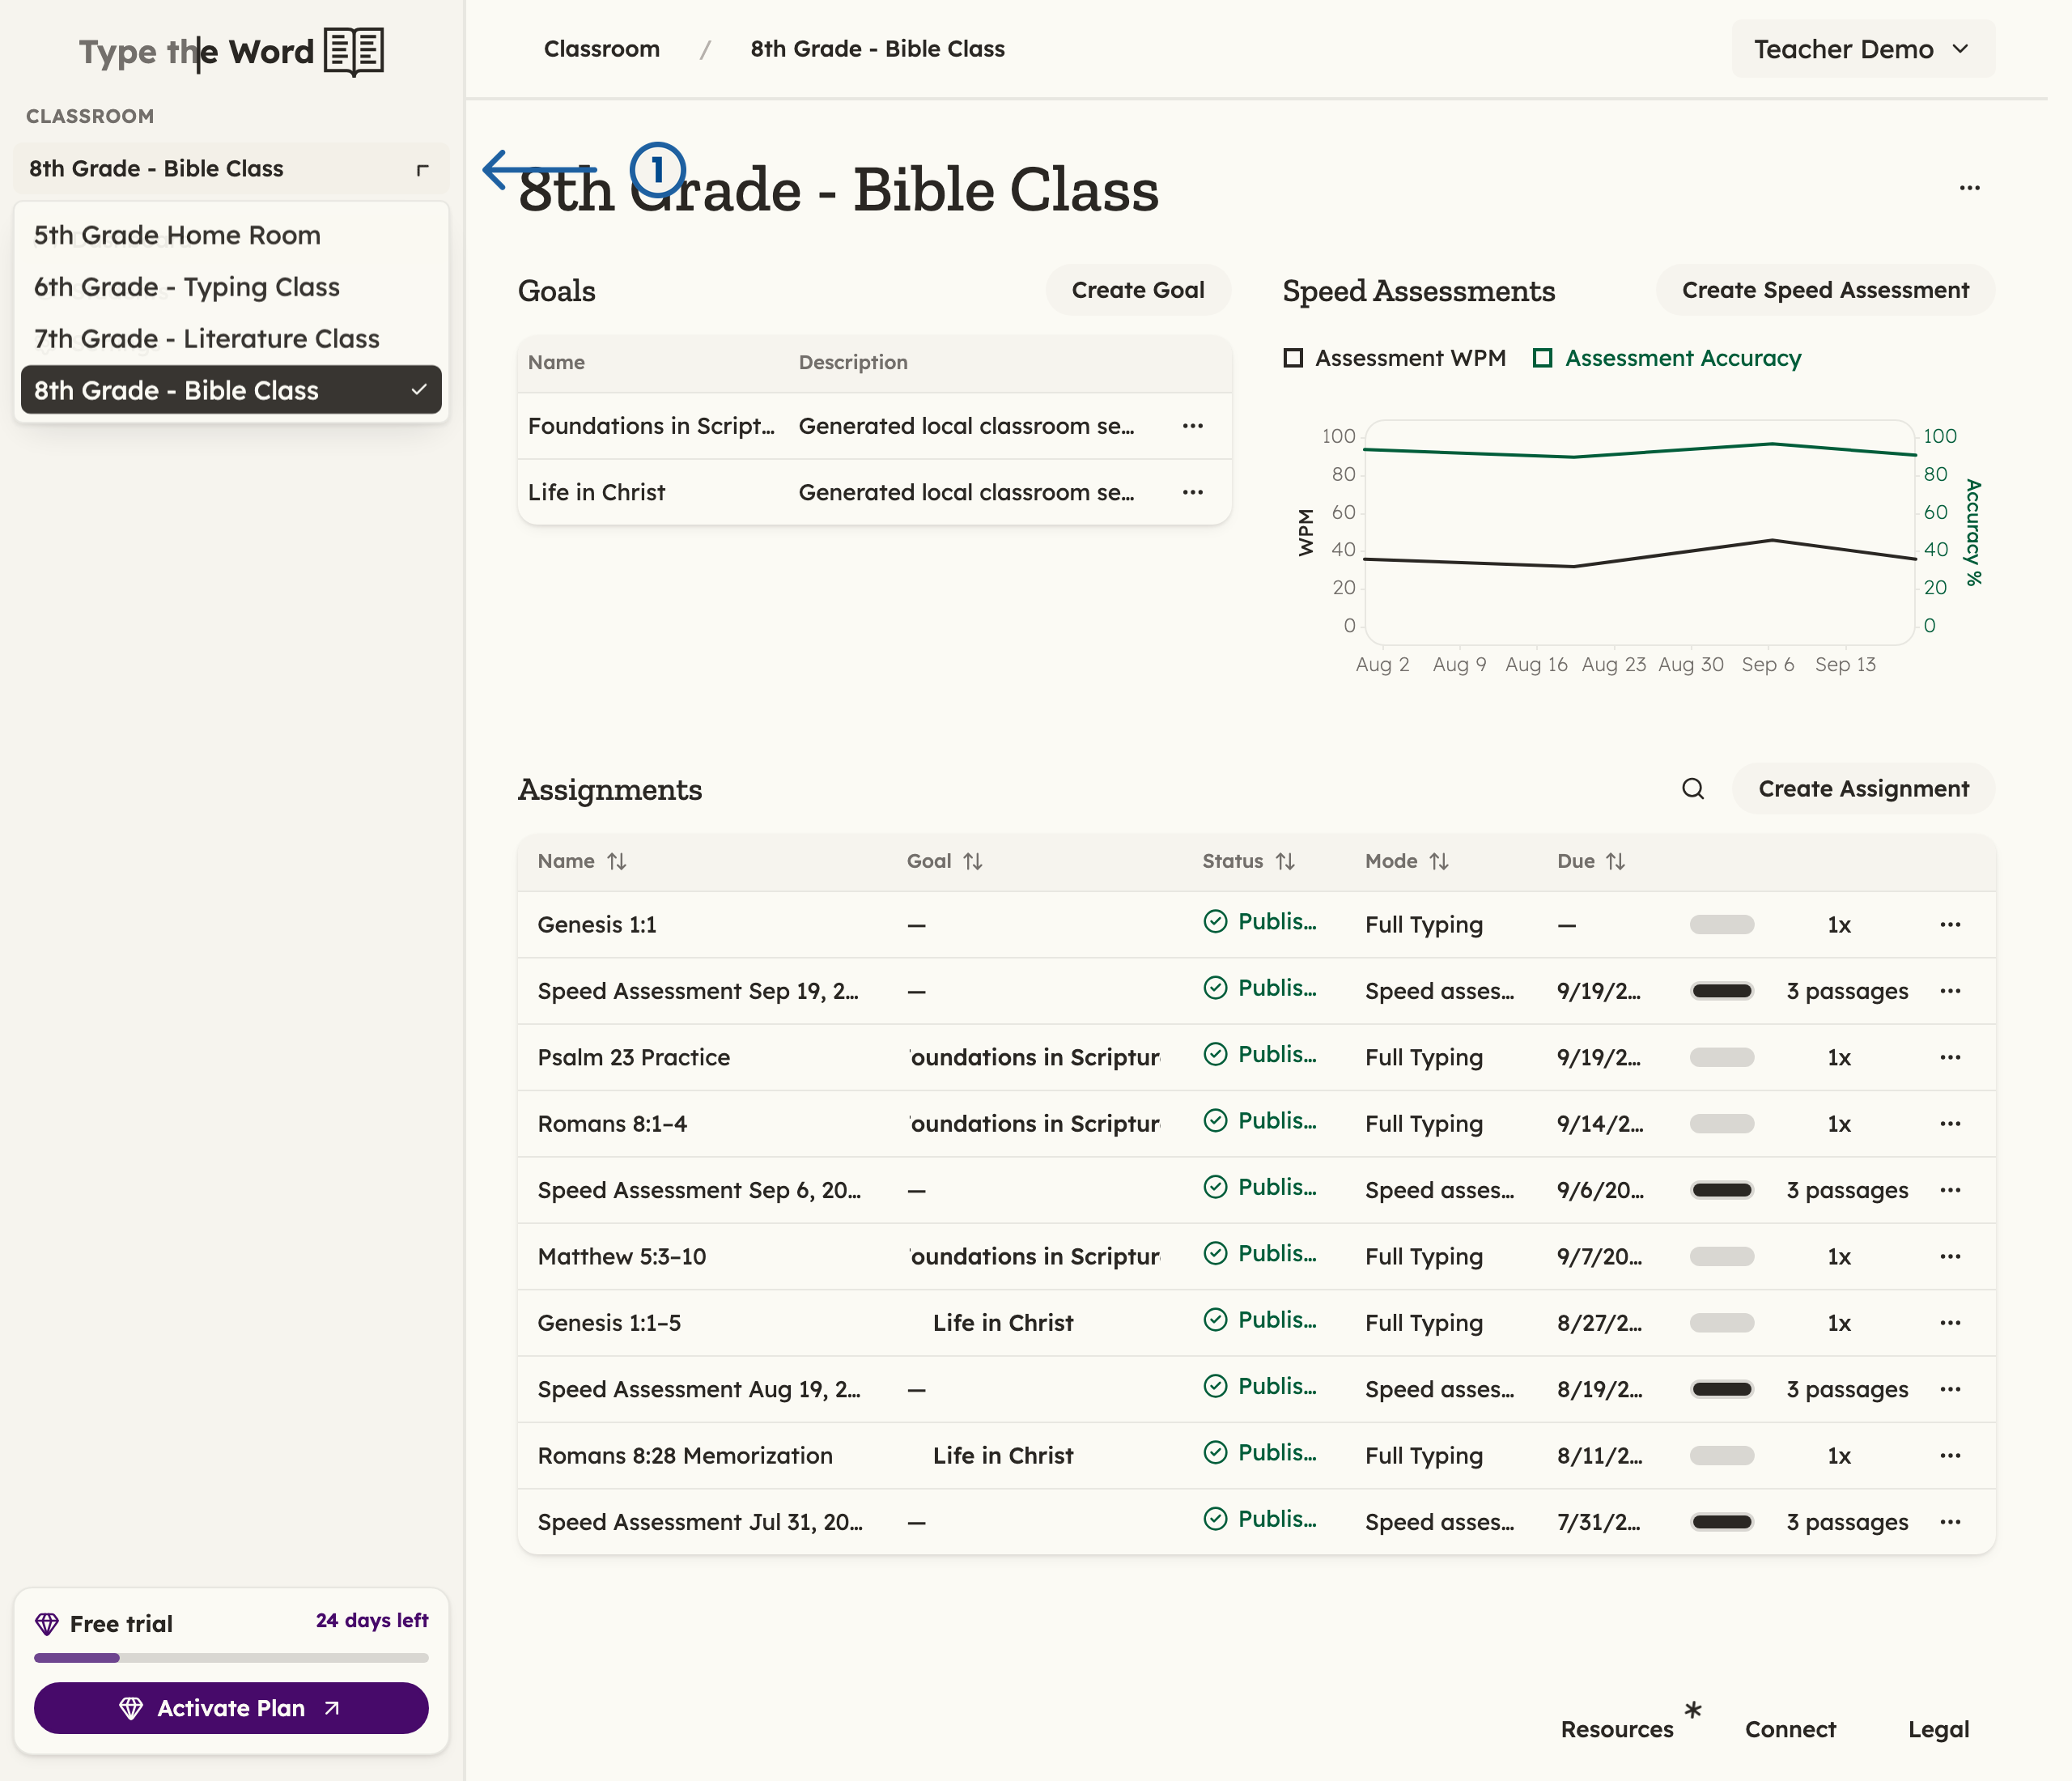Open the Teacher Demo account dropdown

(1862, 49)
